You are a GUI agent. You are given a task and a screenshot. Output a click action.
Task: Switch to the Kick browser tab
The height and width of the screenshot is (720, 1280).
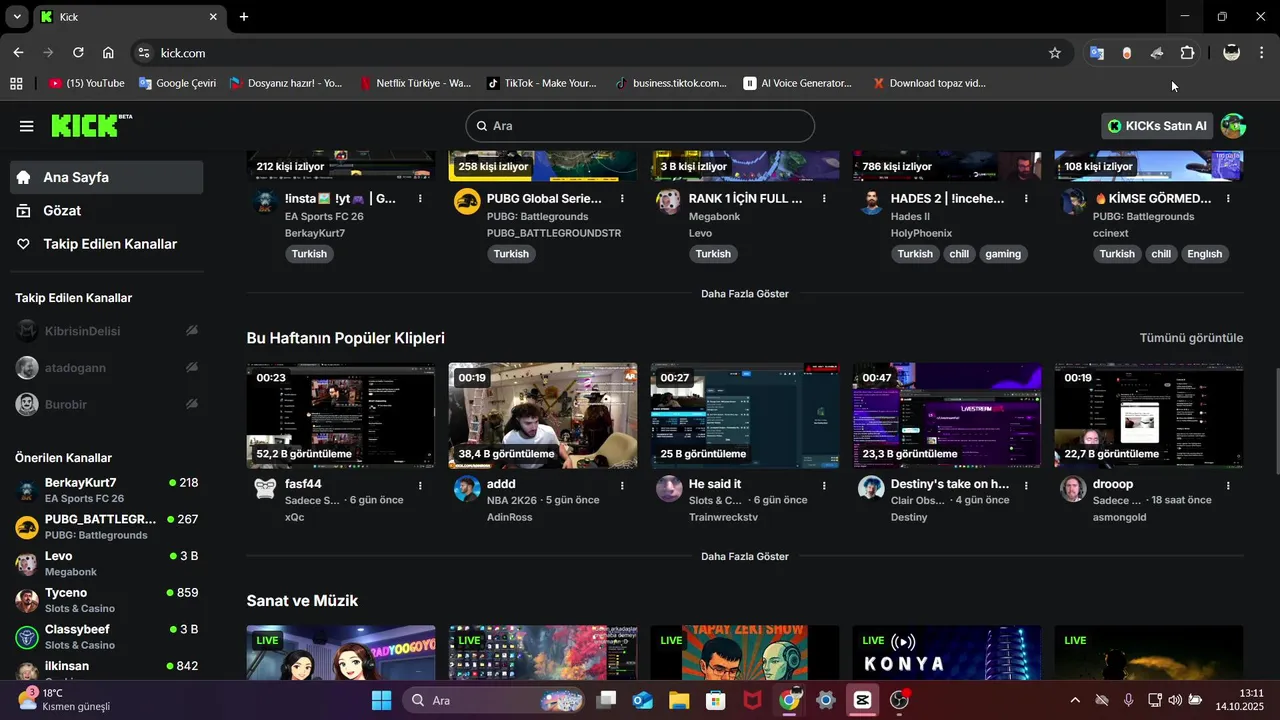[130, 17]
